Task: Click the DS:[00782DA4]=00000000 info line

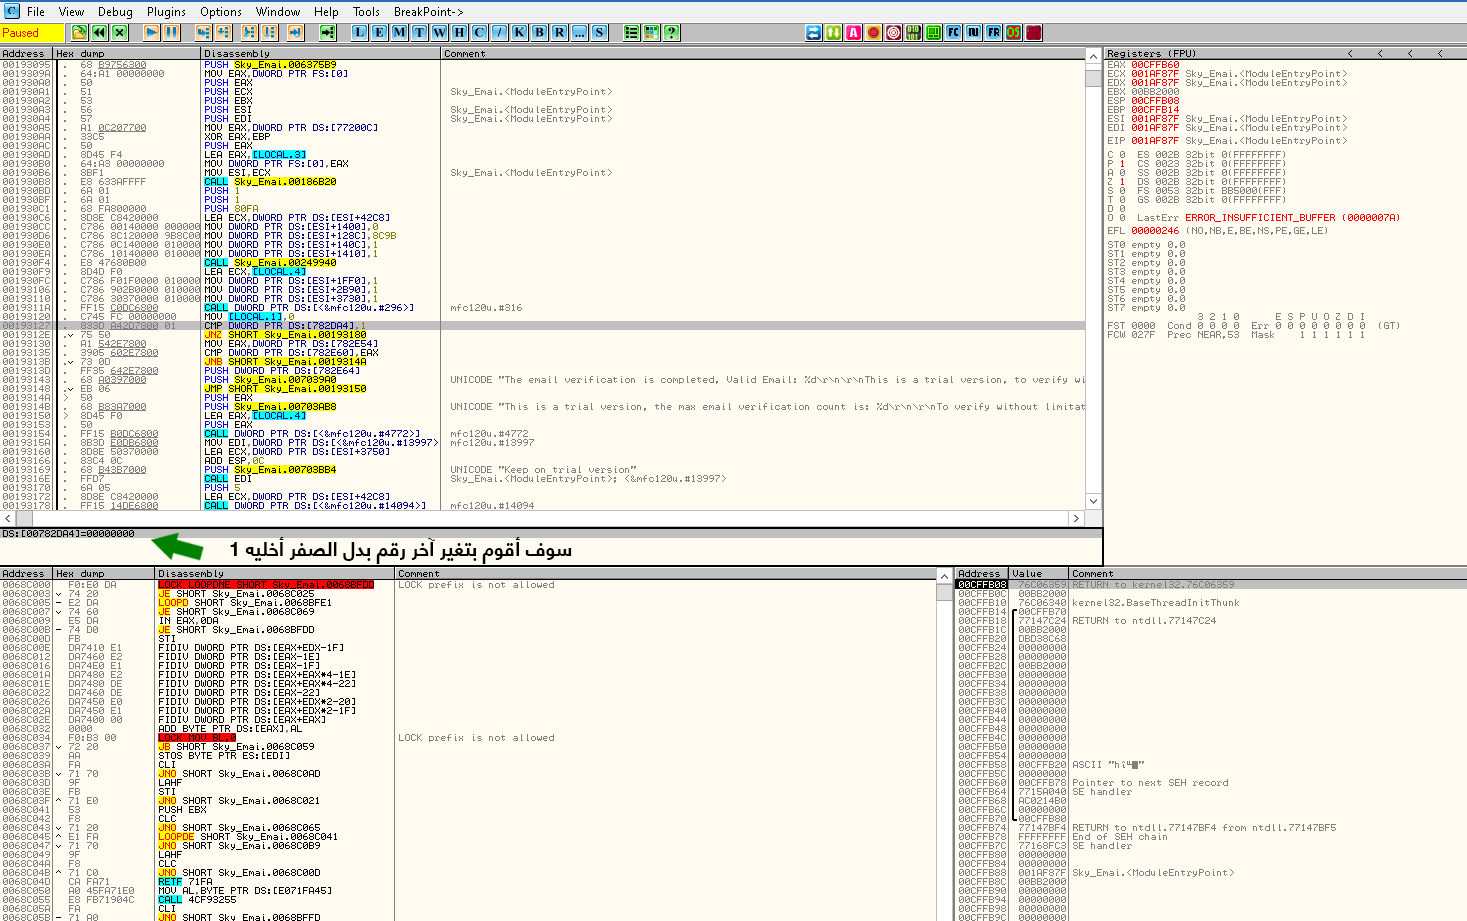Action: click(68, 534)
